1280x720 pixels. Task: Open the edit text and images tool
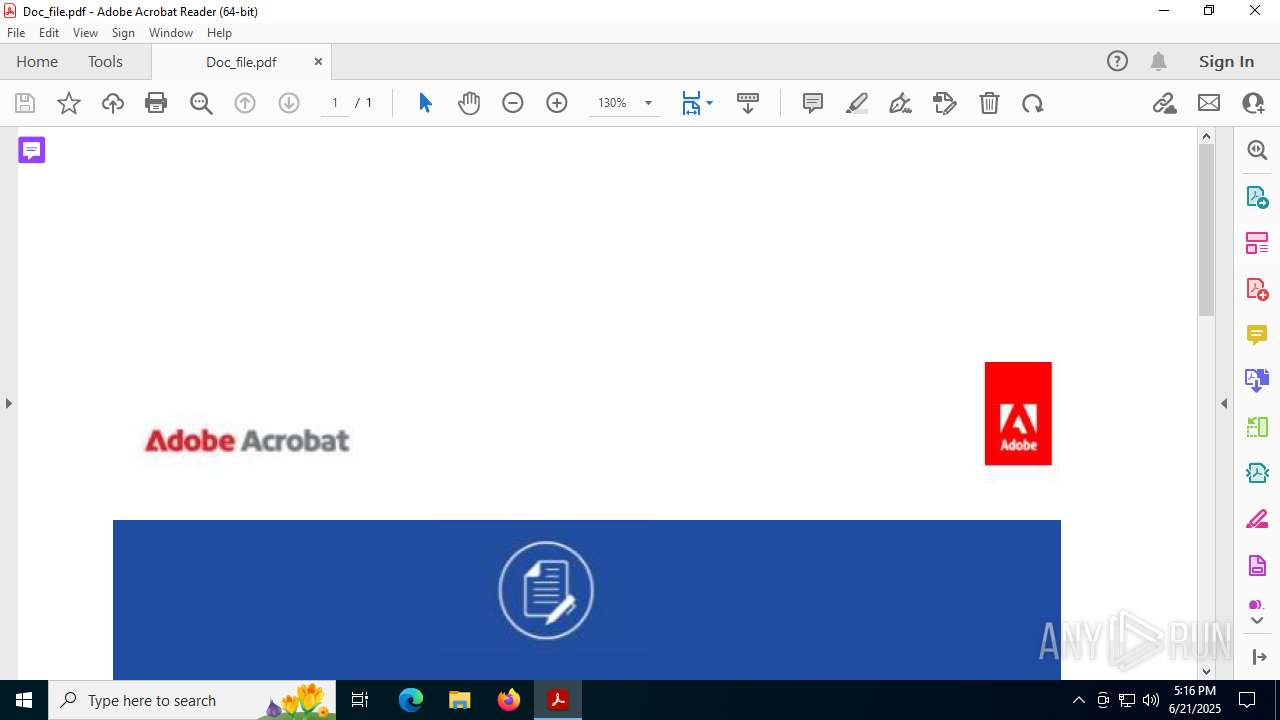(x=945, y=103)
